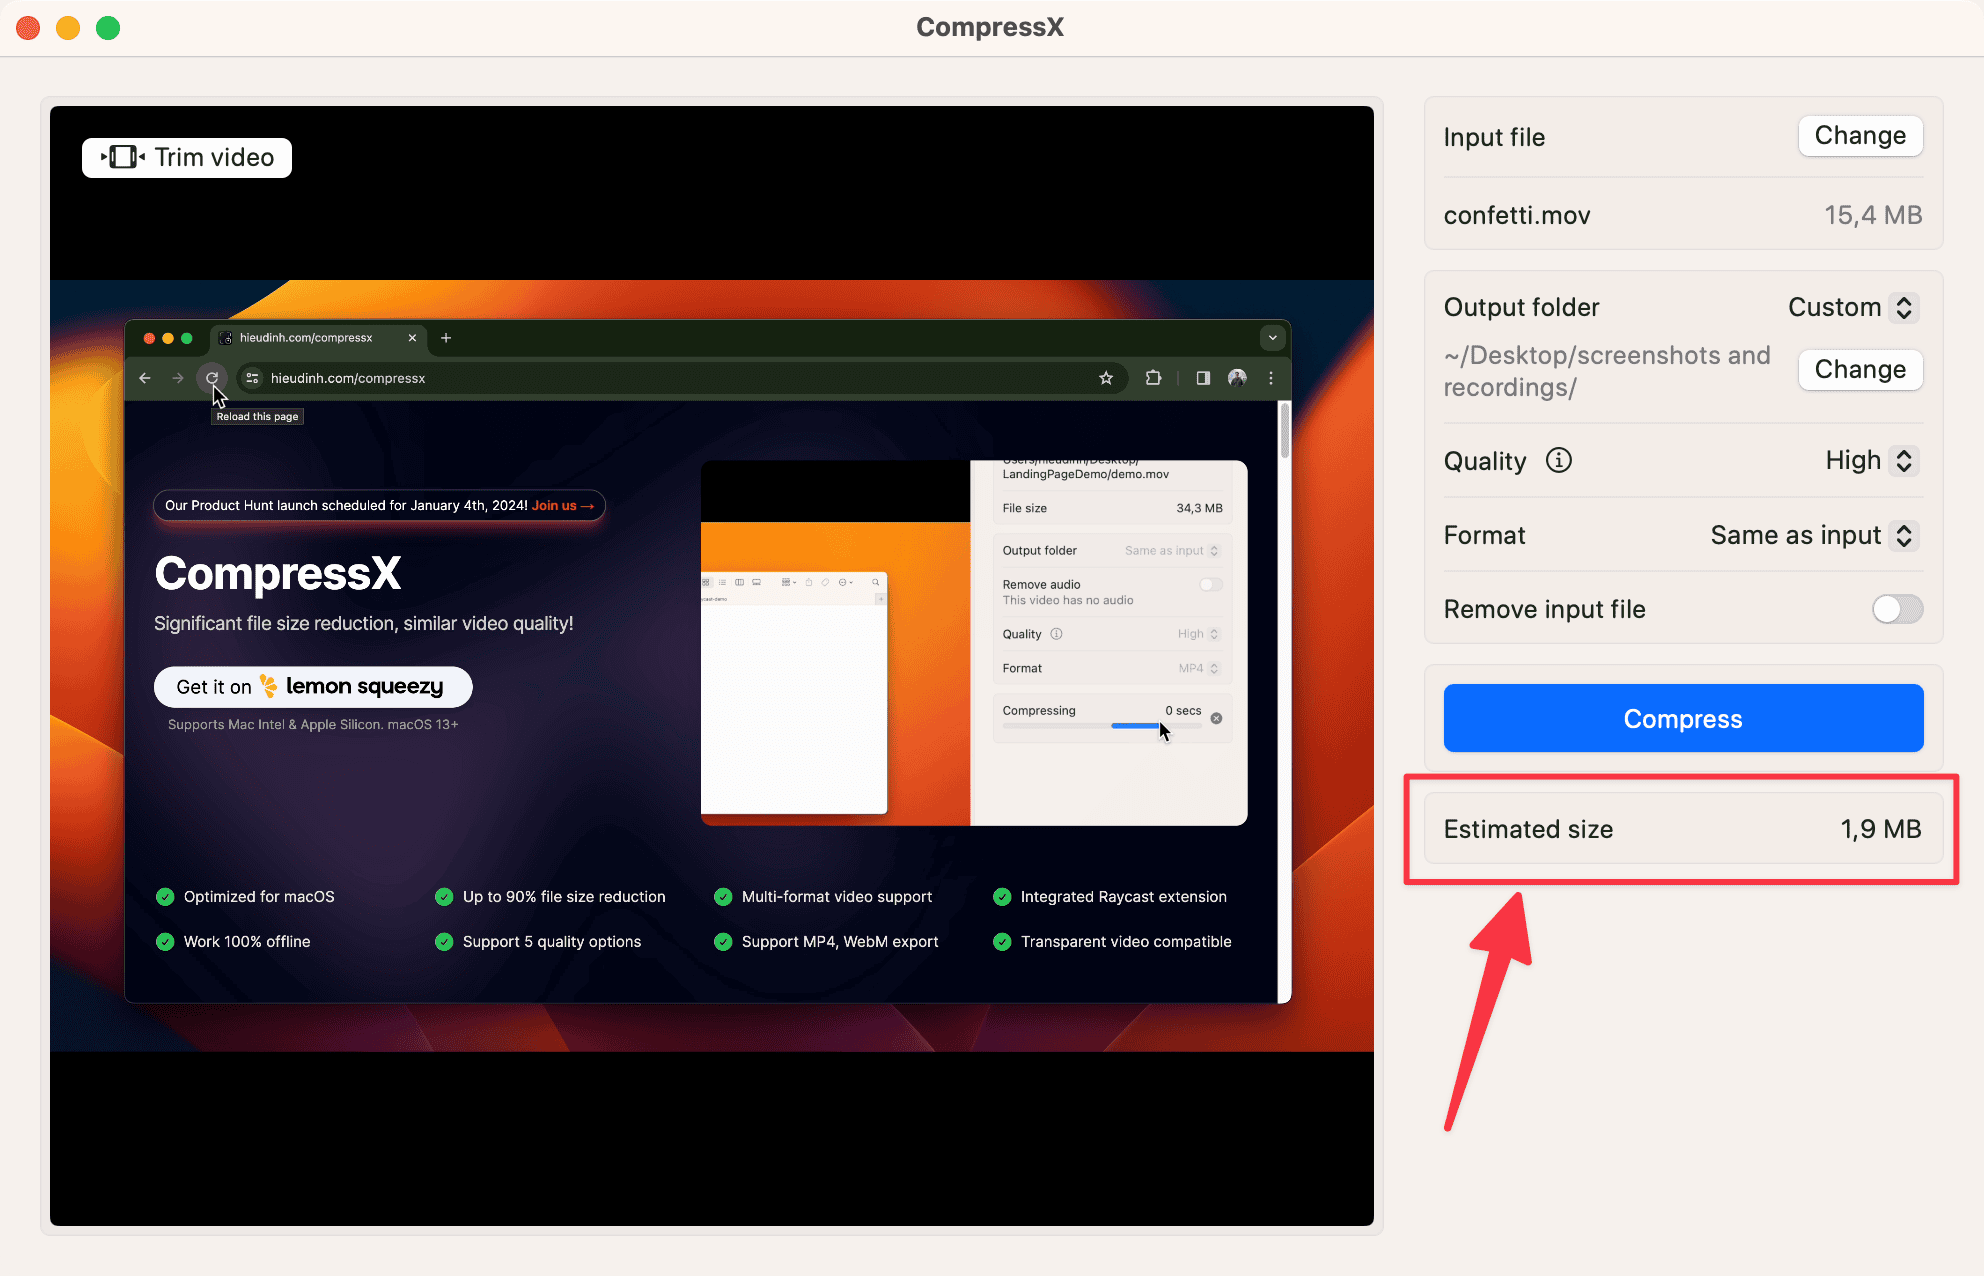Click reload page icon in embedded browser

212,378
